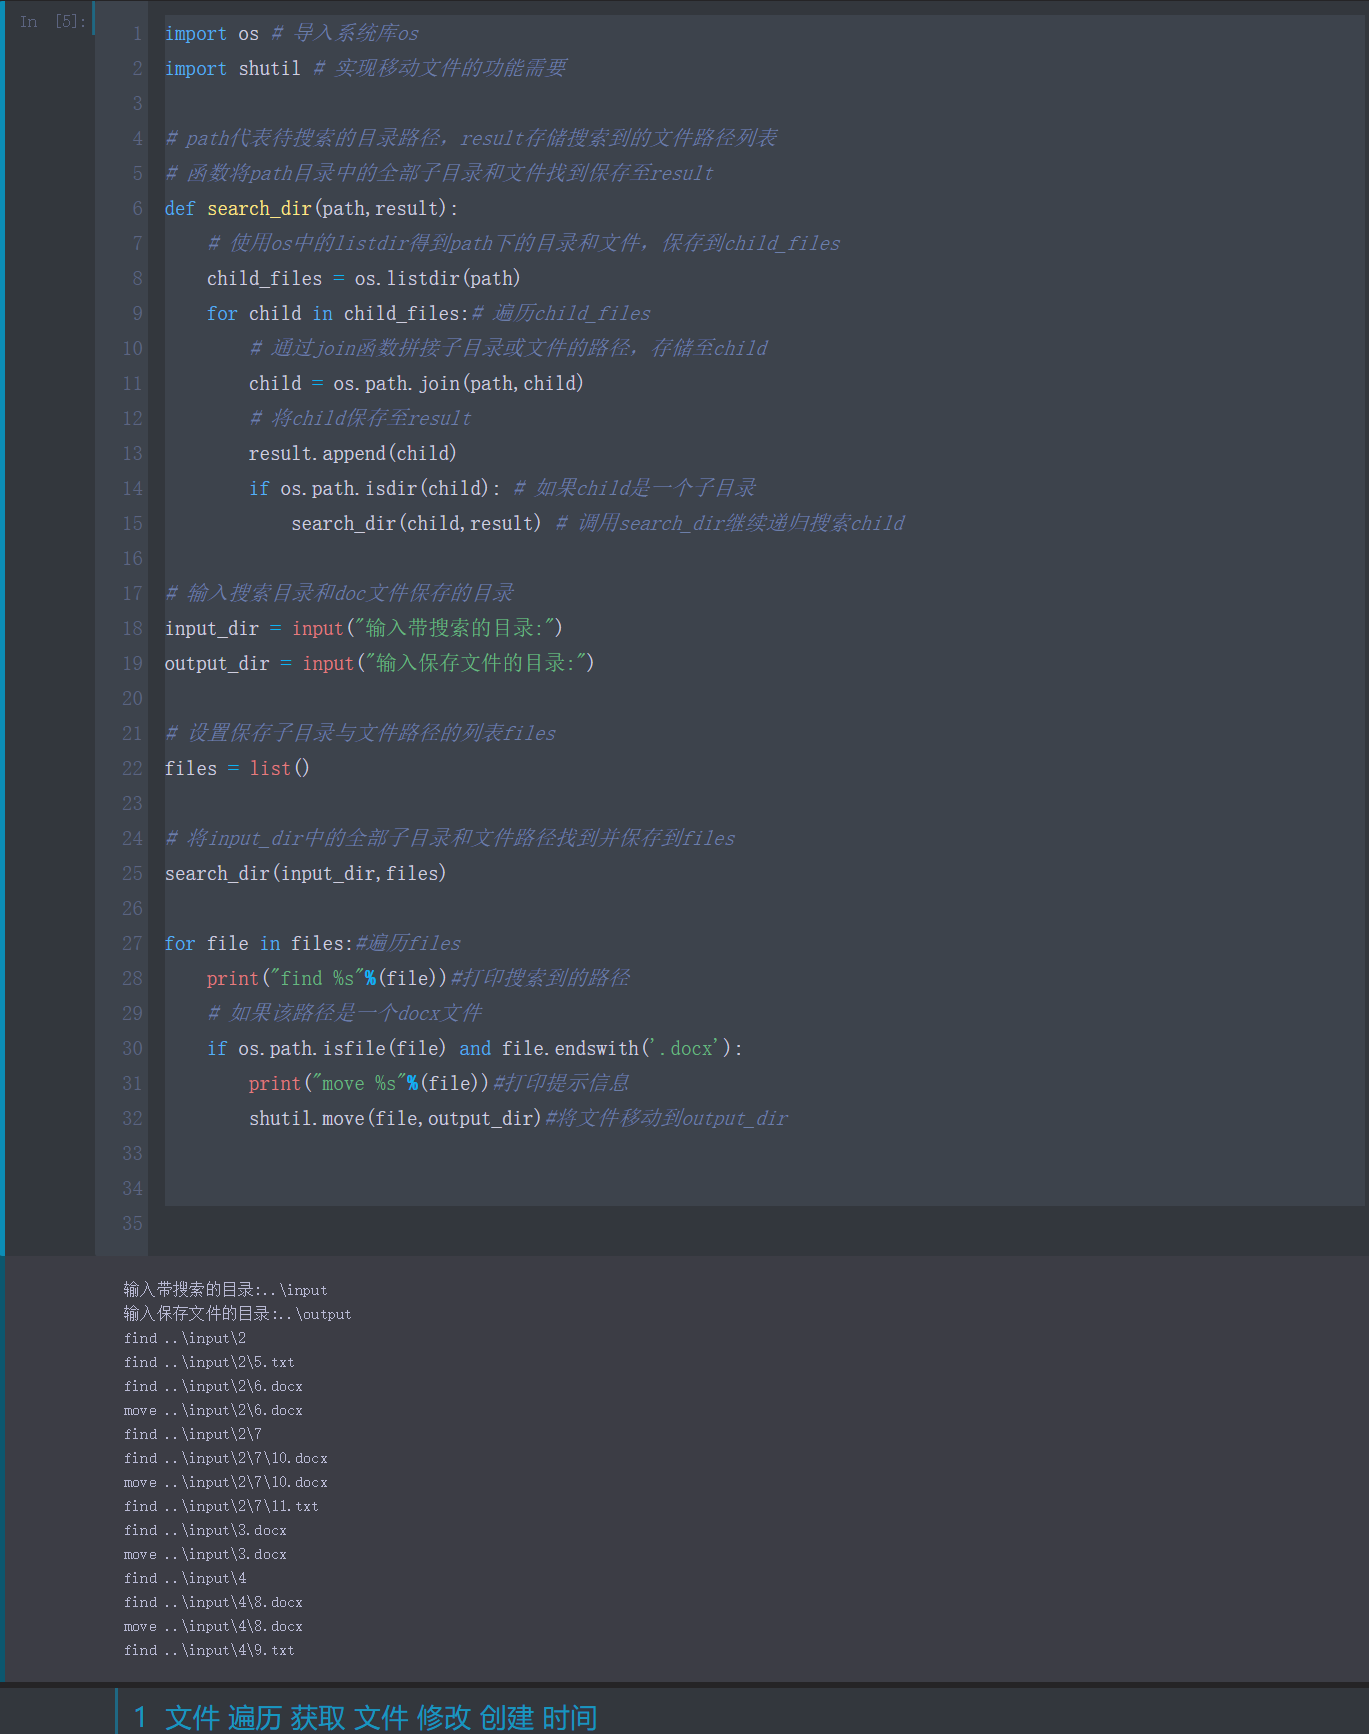This screenshot has height=1734, width=1369.
Task: Click the output 'find ..\input\3.docx'
Action: tap(205, 1530)
